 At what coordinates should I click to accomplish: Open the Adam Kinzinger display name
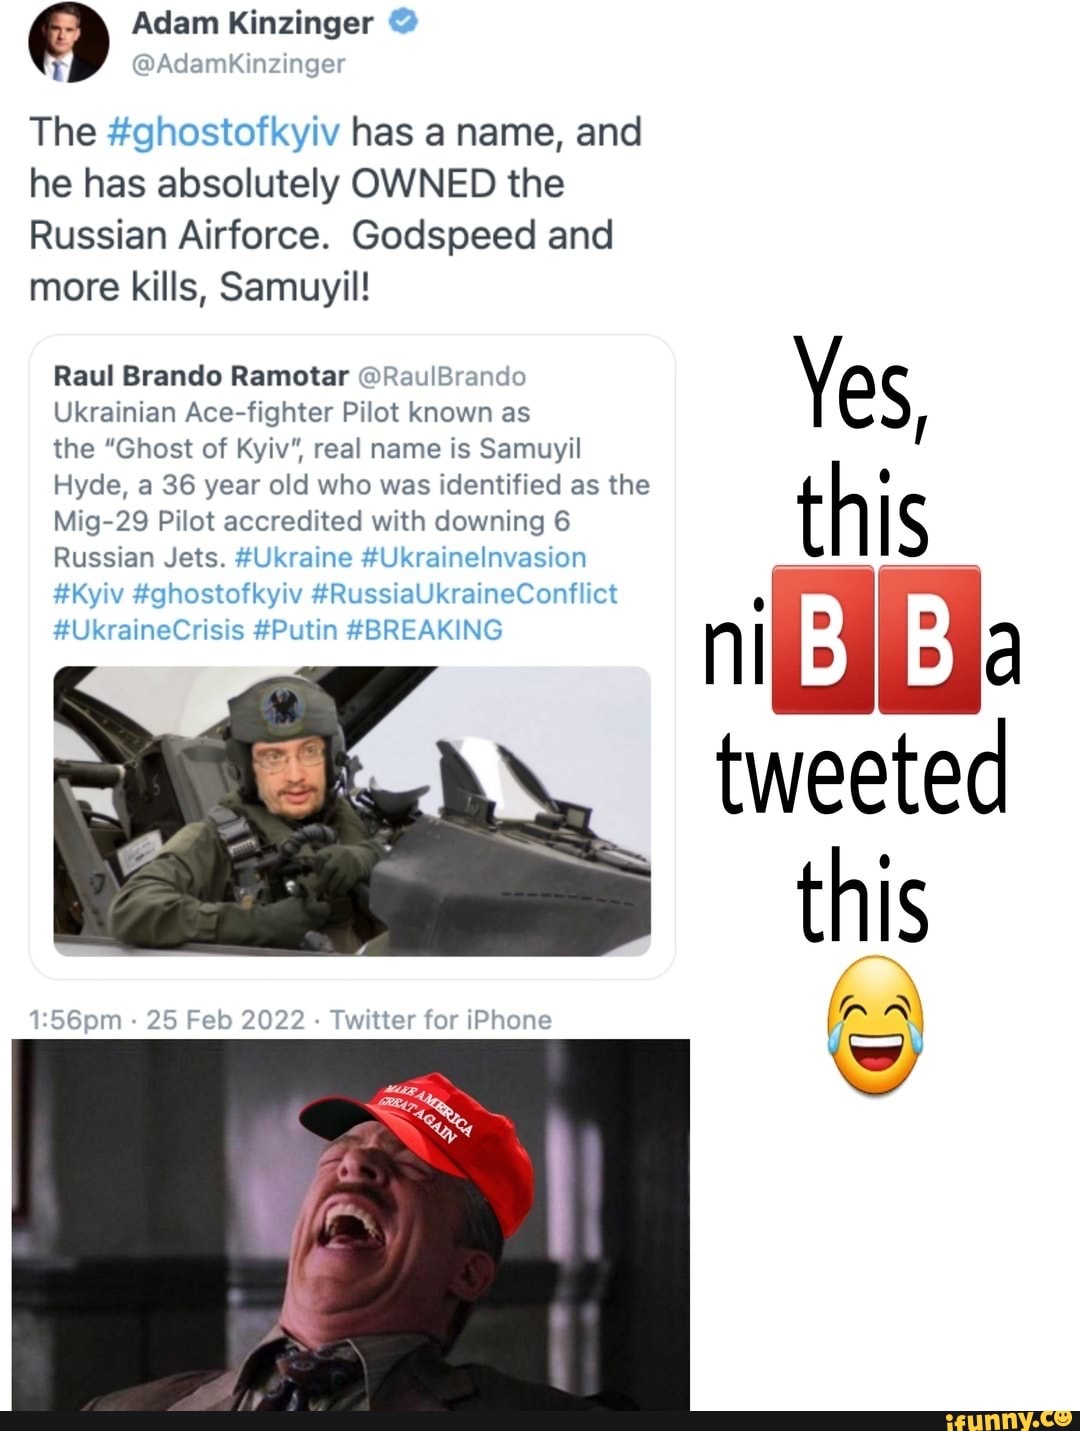(252, 23)
